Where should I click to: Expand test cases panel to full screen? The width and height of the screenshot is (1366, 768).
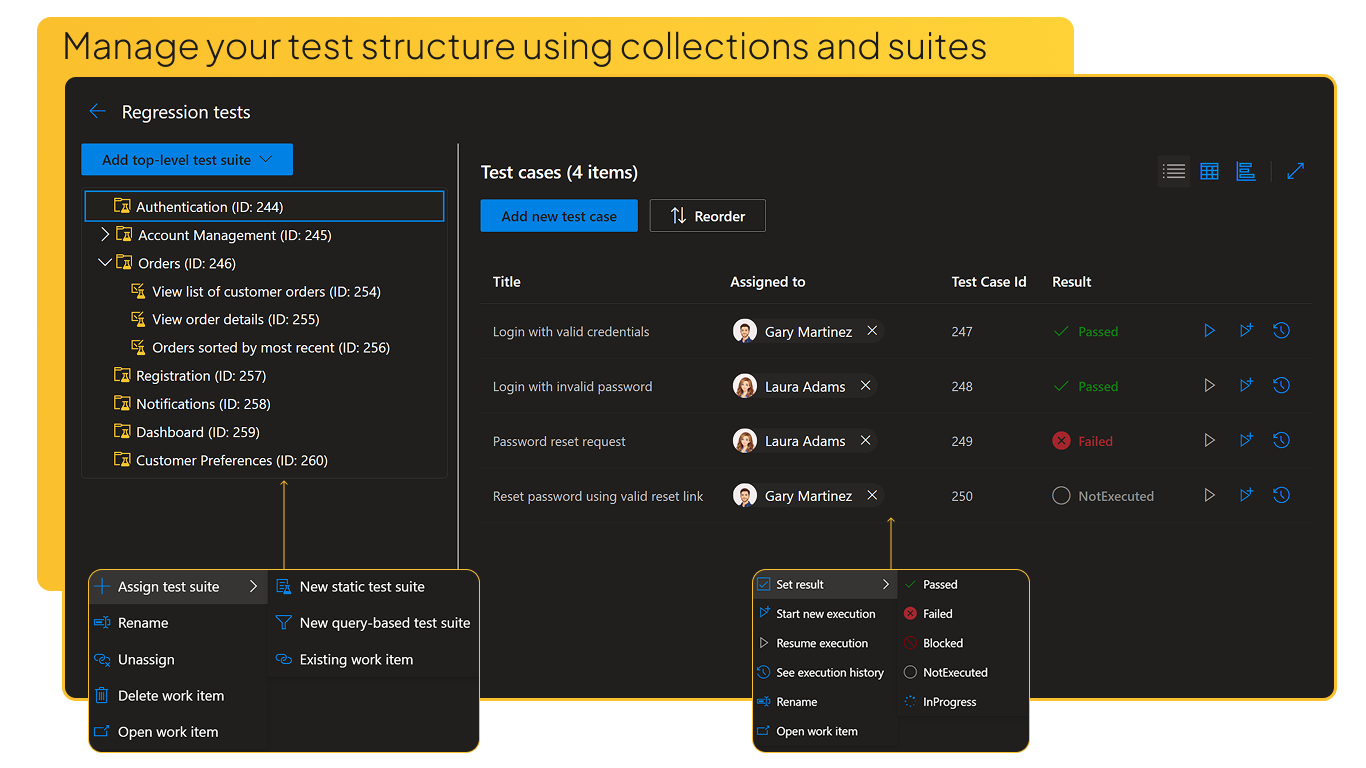(x=1295, y=171)
